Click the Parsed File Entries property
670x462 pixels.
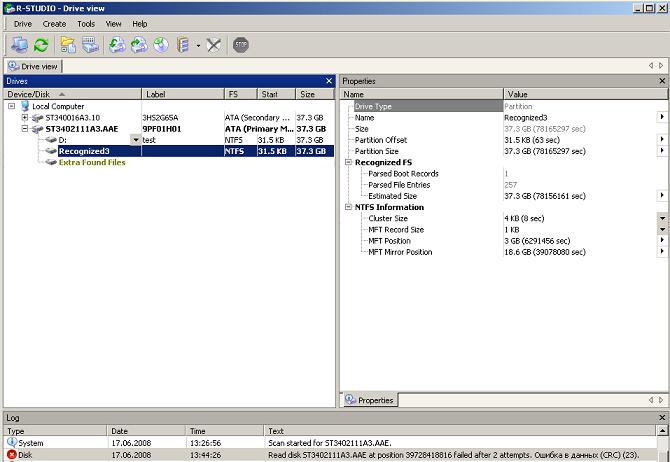[399, 185]
